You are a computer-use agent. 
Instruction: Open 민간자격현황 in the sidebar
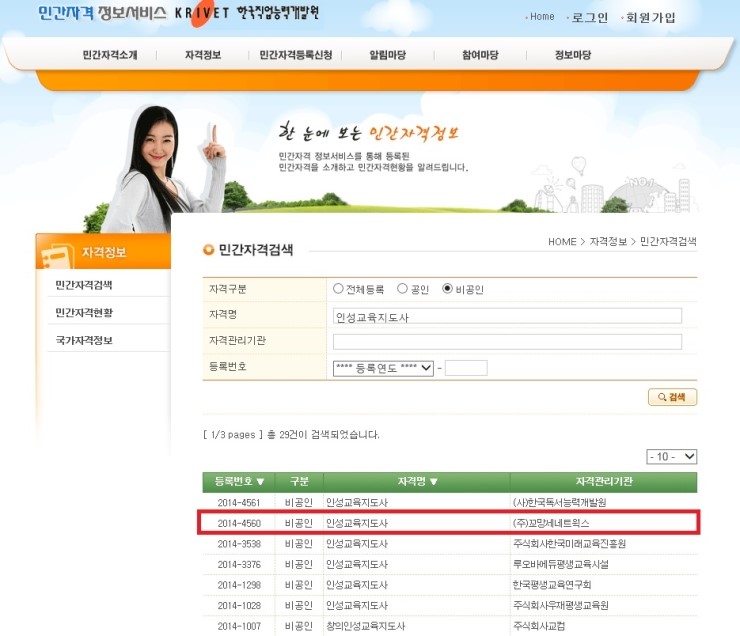pos(84,313)
